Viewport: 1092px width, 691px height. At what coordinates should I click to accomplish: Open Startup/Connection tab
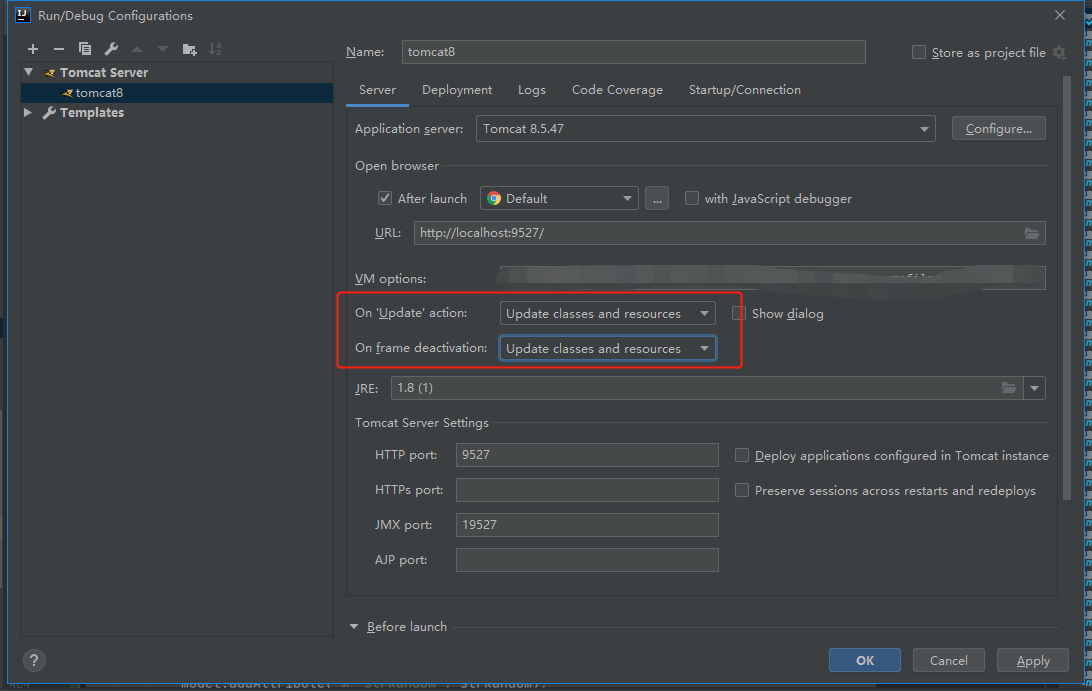tap(744, 90)
